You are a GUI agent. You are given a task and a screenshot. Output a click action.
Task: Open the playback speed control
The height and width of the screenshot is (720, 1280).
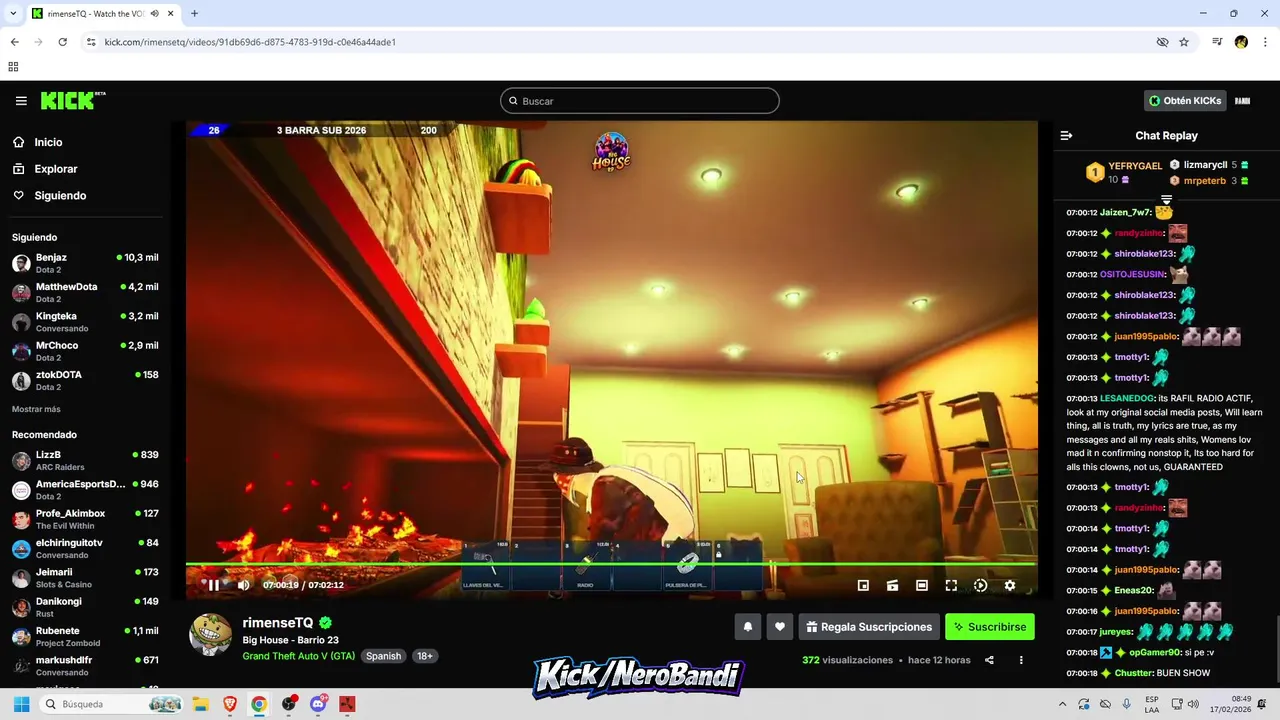980,585
